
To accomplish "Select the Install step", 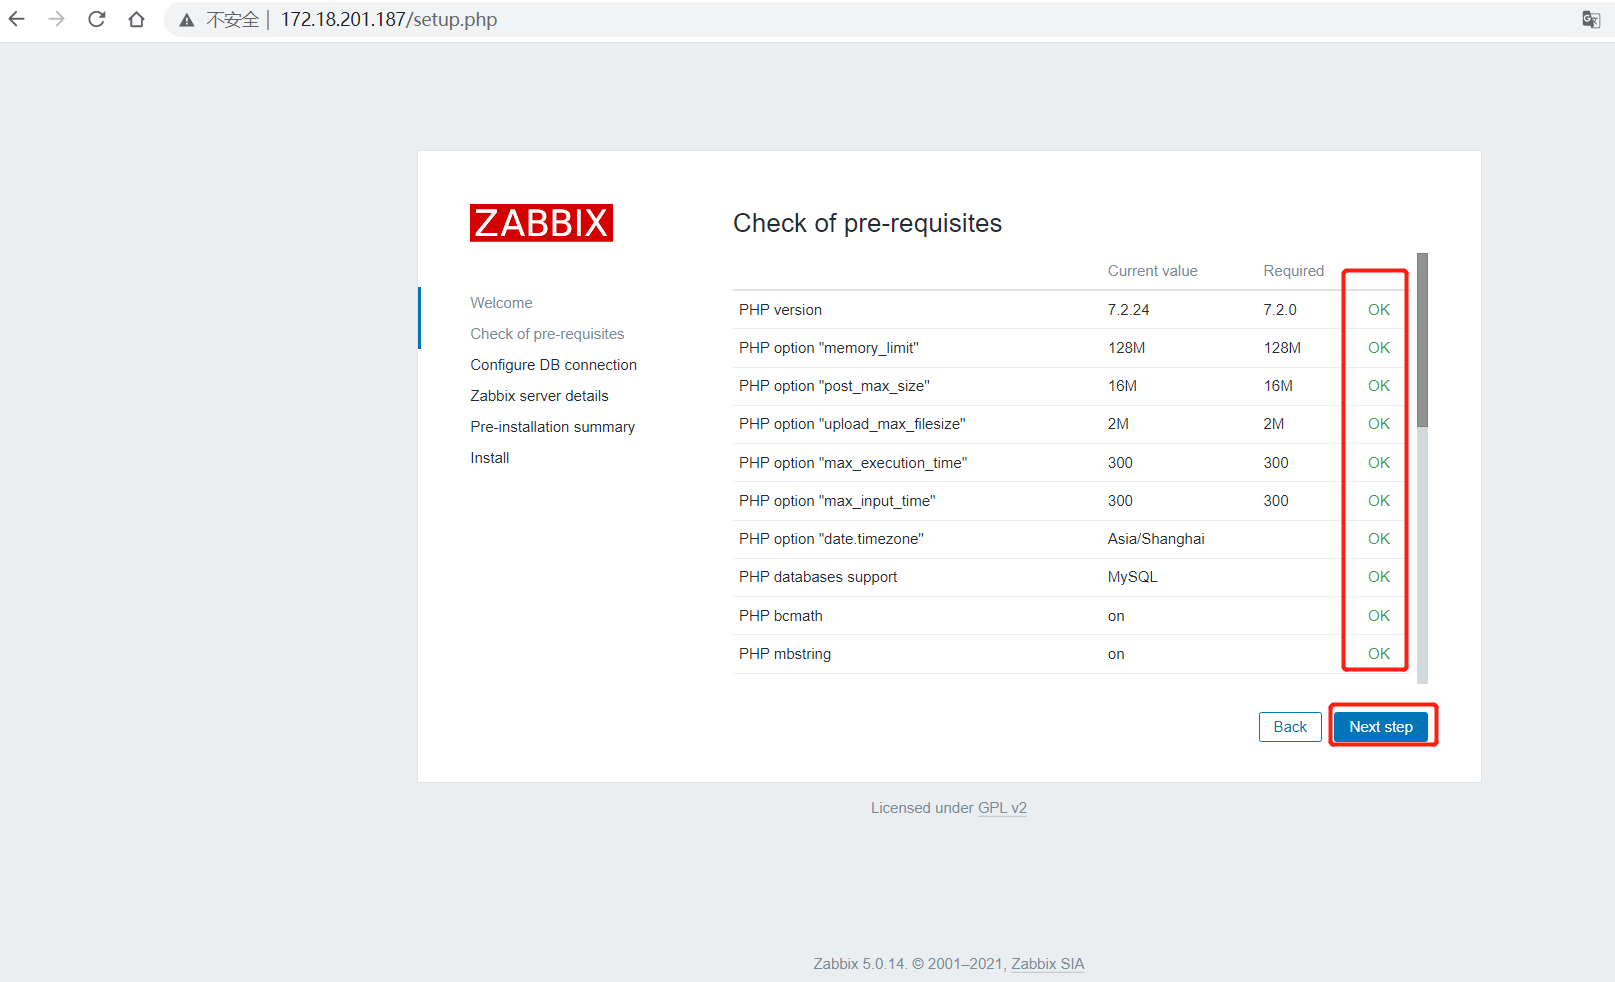I will pos(489,458).
